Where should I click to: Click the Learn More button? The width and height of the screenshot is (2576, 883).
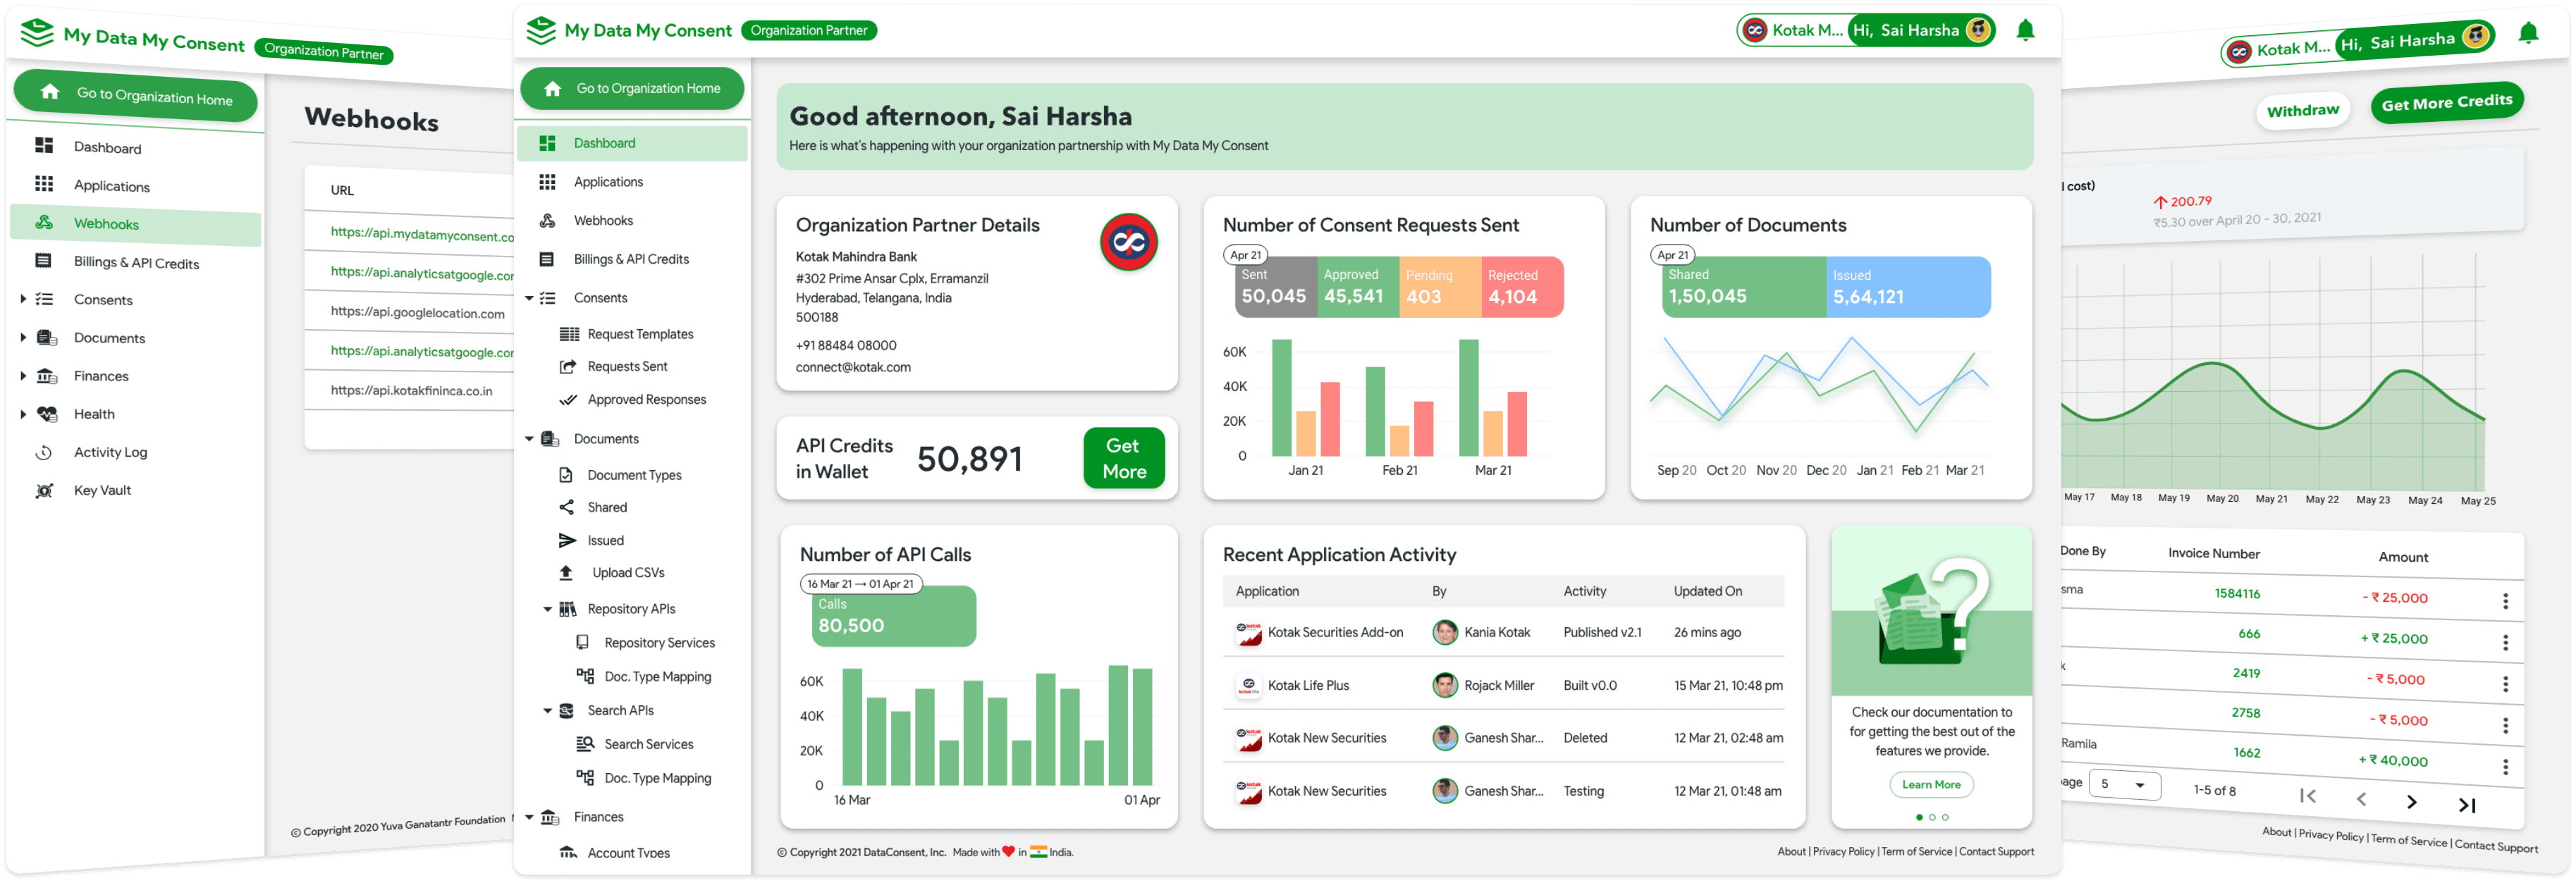[1931, 785]
